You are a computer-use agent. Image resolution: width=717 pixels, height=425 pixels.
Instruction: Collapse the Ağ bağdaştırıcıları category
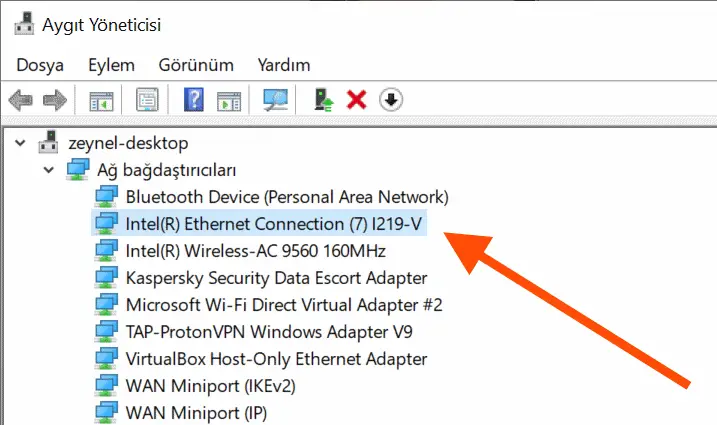(48, 170)
